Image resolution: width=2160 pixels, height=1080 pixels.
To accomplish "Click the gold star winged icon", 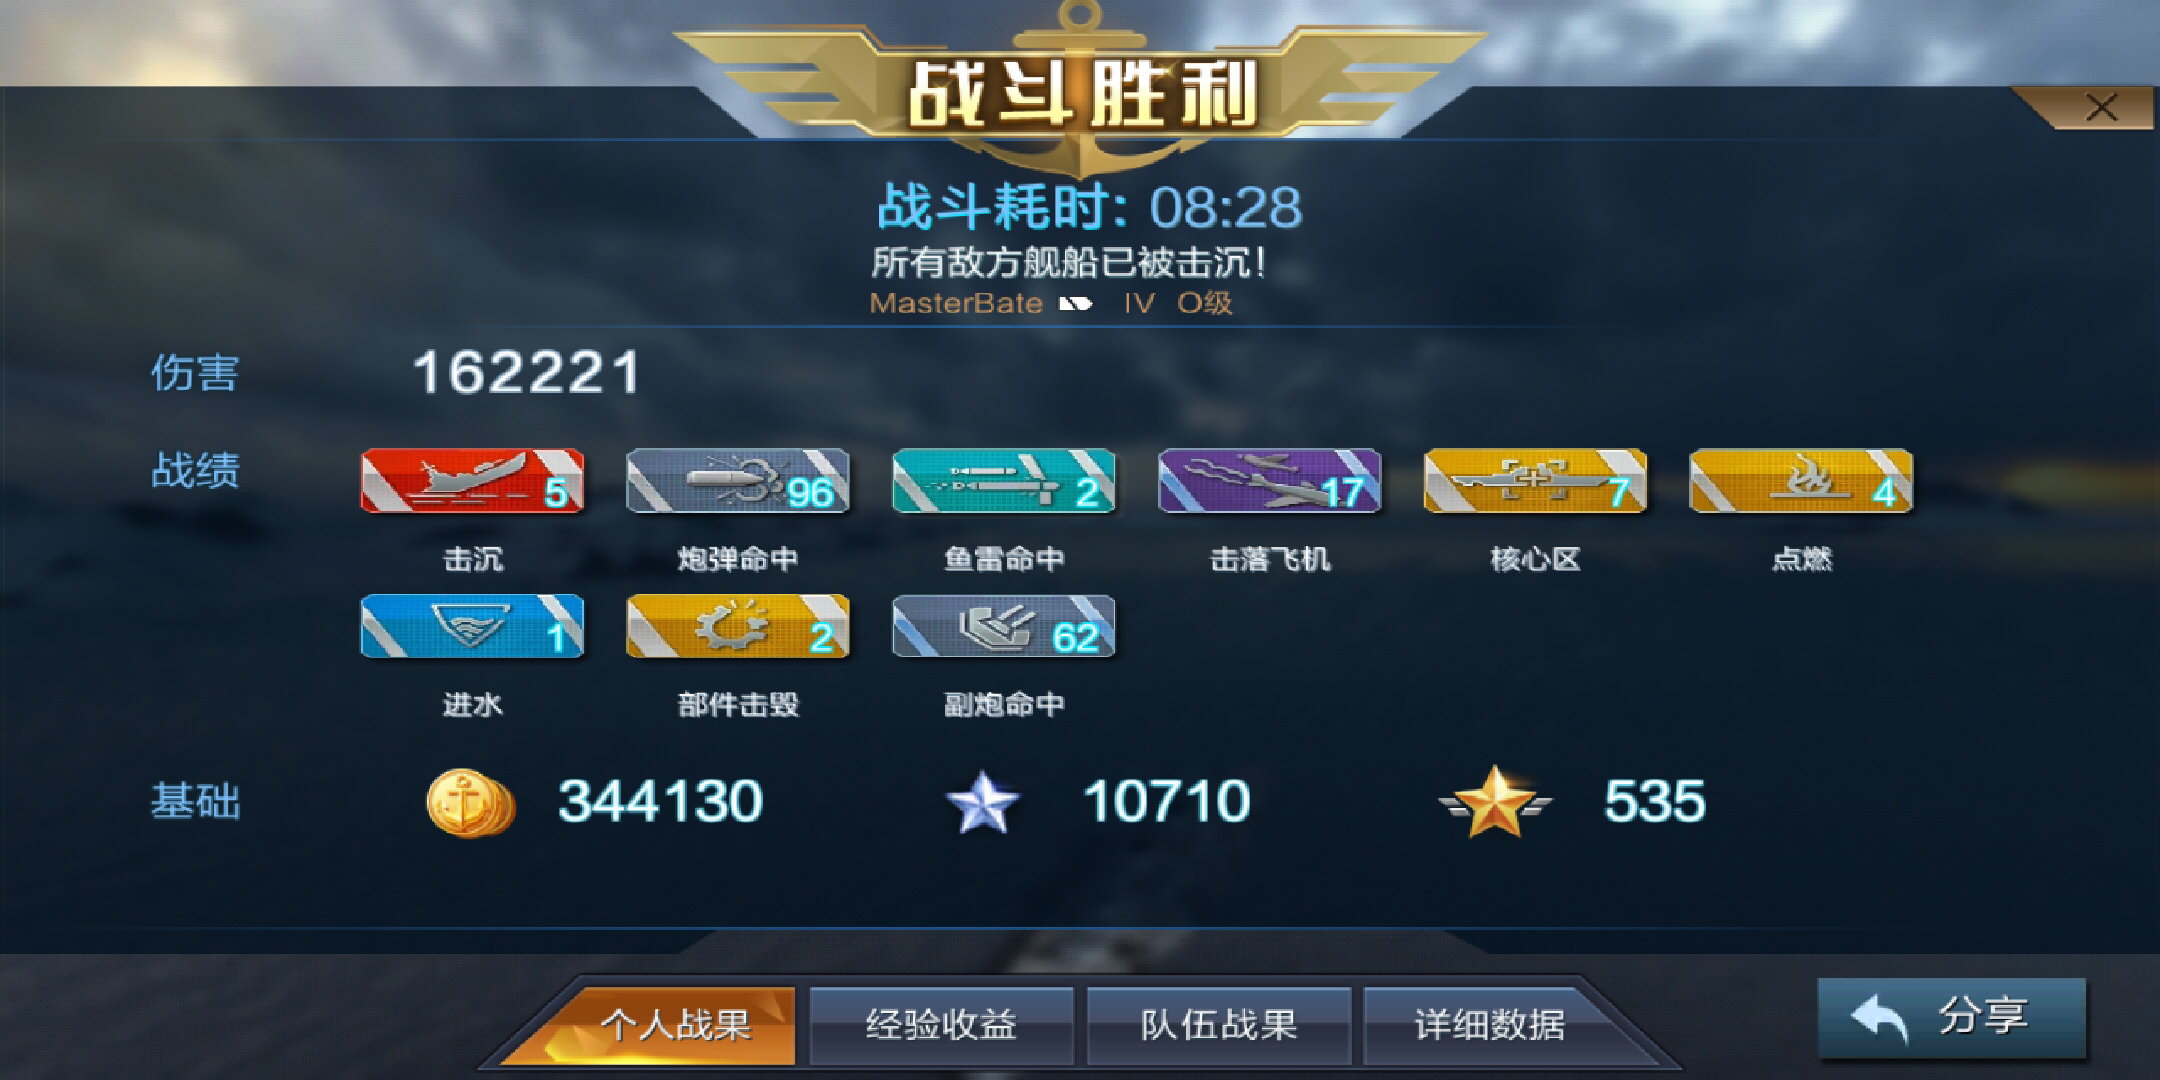I will (1495, 801).
